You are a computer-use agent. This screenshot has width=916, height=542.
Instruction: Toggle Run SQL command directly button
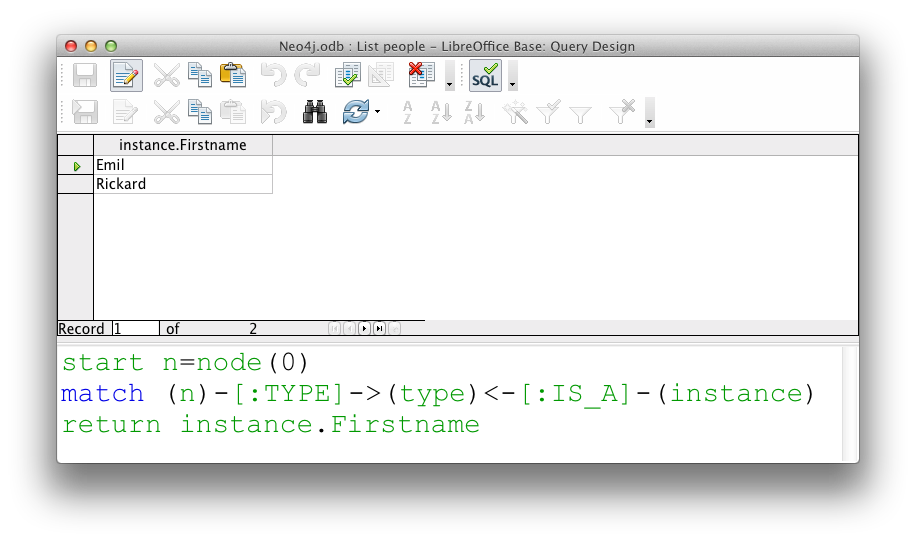485,76
